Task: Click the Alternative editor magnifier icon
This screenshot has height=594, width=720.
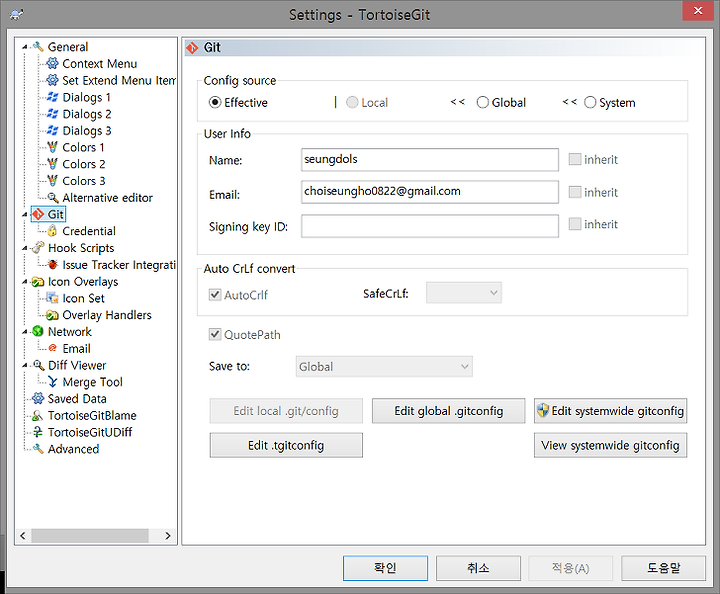Action: [53, 197]
